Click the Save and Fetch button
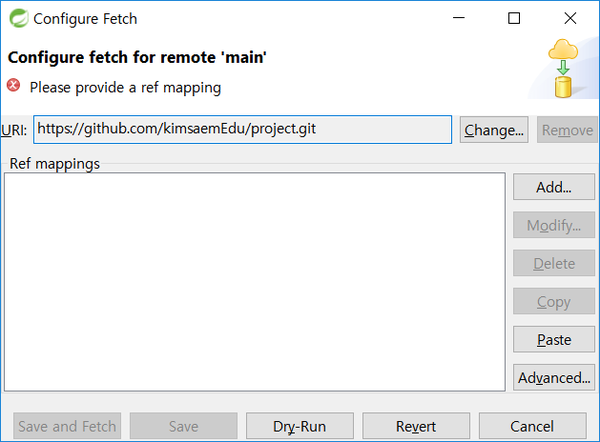The height and width of the screenshot is (442, 600). tap(67, 426)
